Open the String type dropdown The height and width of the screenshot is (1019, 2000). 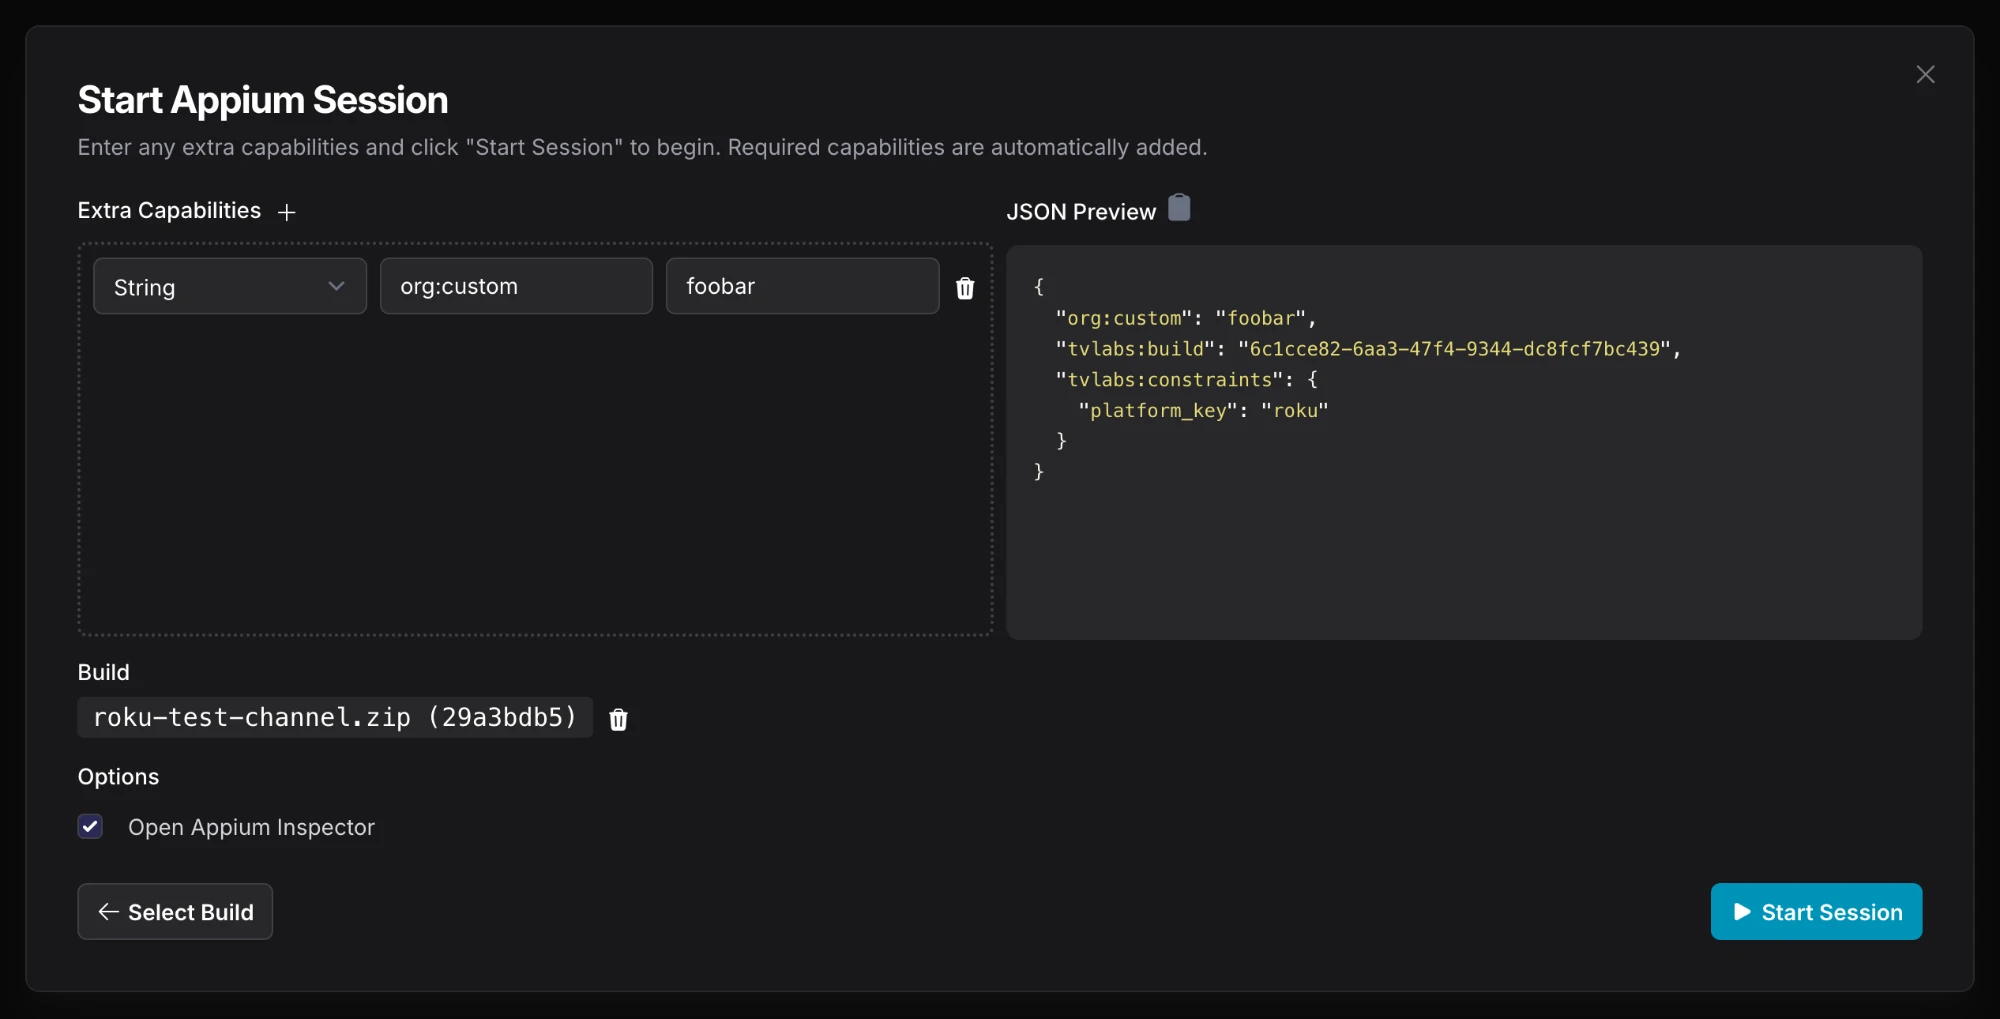(x=230, y=287)
